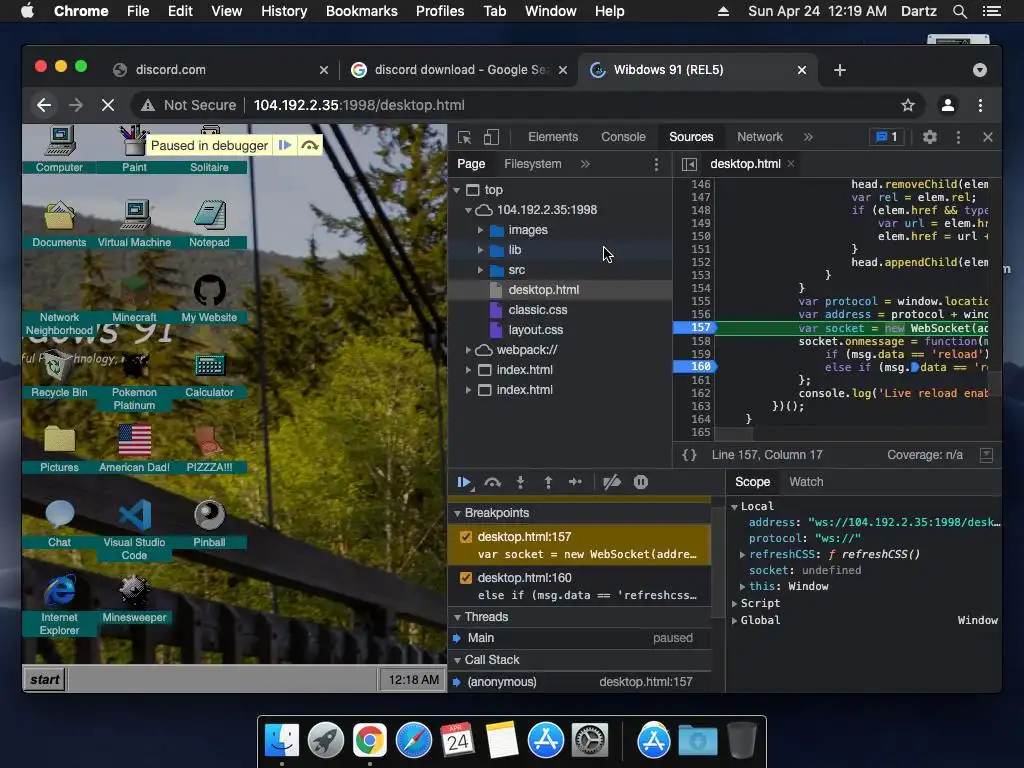Uncheck the desktop.html:160 breakpoint

(466, 578)
